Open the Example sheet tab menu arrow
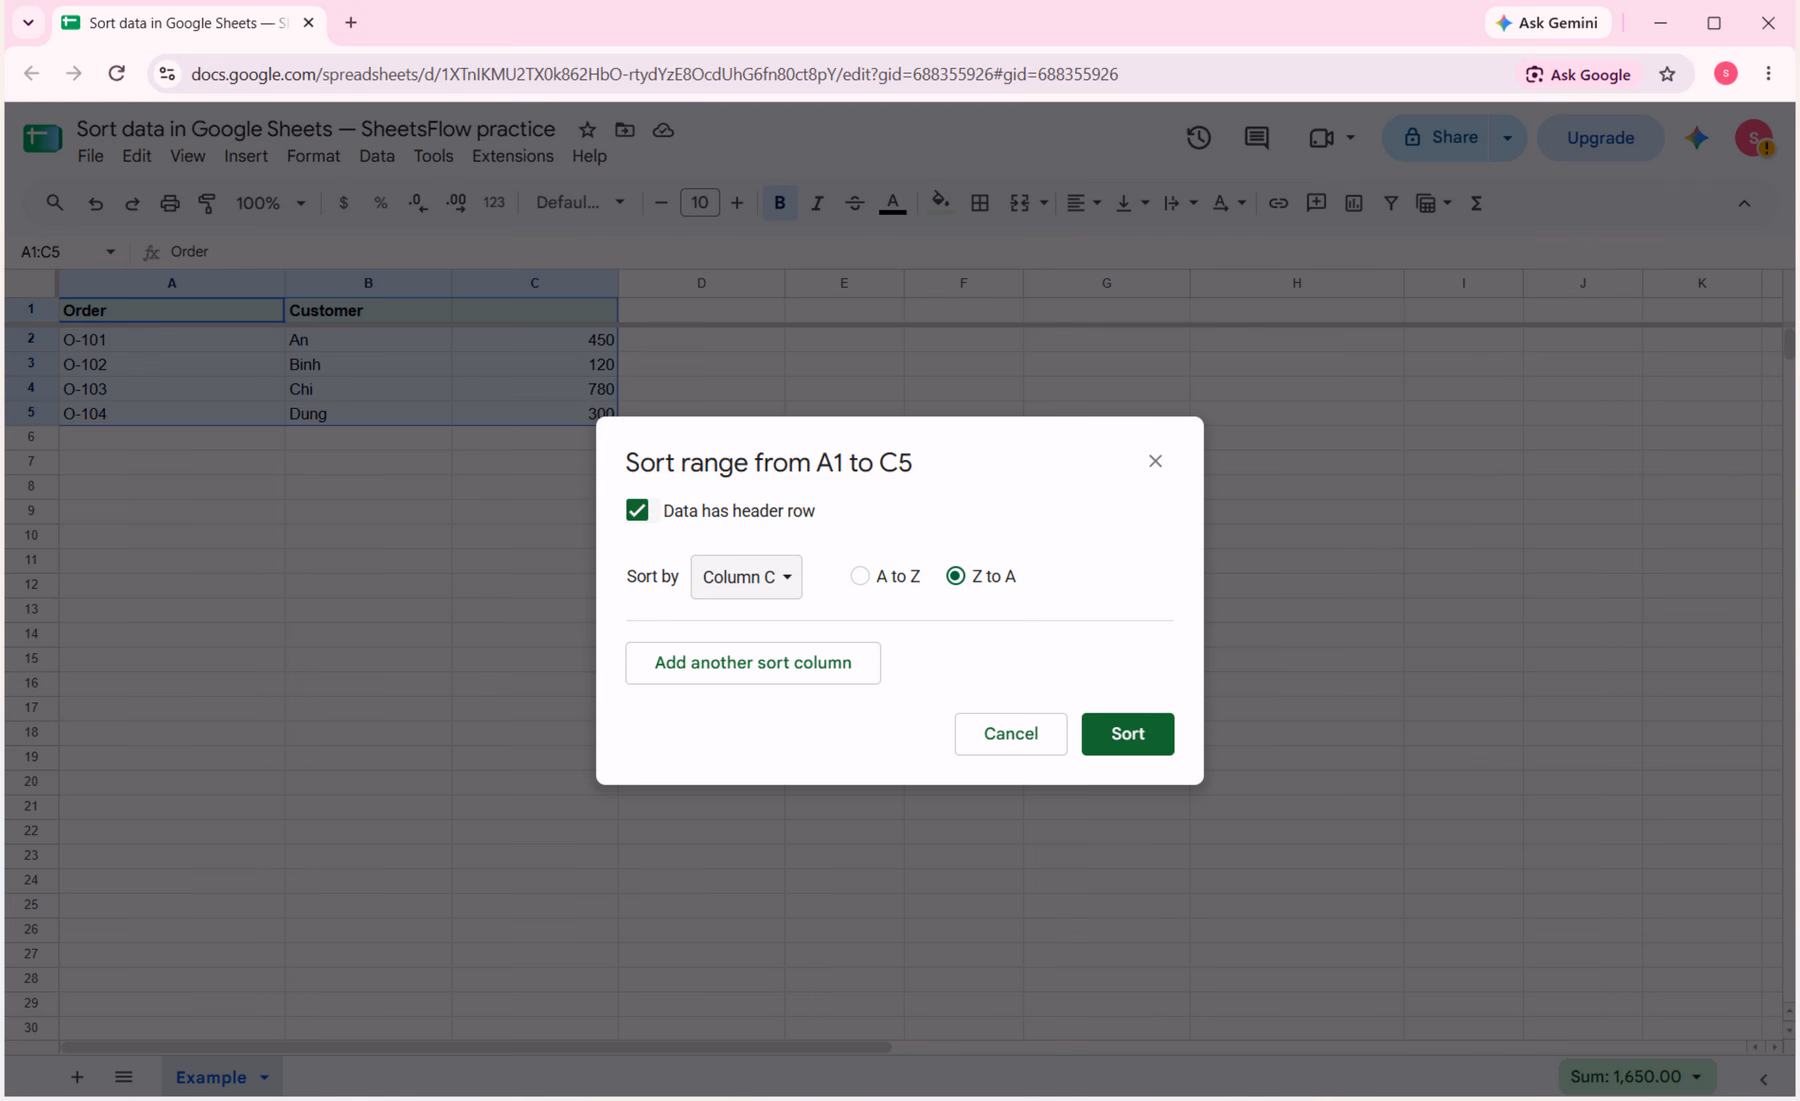The height and width of the screenshot is (1101, 1800). pos(265,1078)
